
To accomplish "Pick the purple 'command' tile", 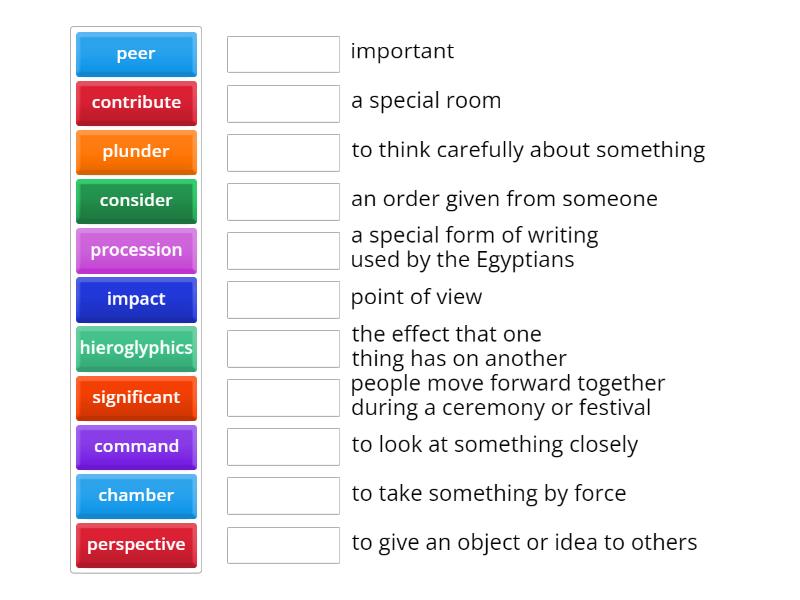I will click(x=136, y=446).
